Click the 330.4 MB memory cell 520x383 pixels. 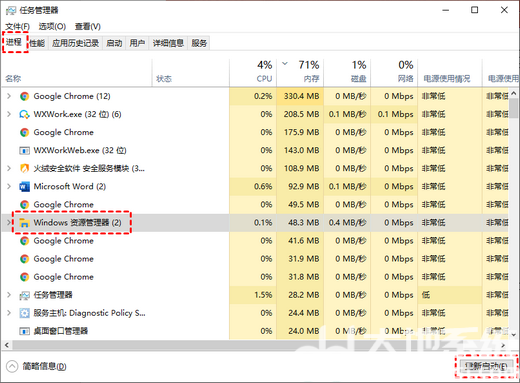click(x=301, y=96)
